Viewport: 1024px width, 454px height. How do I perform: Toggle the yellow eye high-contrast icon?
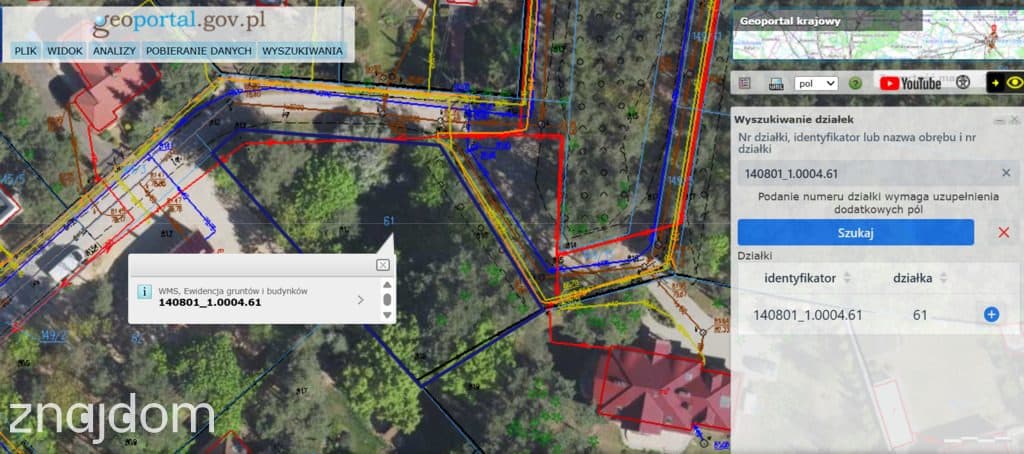(1015, 83)
